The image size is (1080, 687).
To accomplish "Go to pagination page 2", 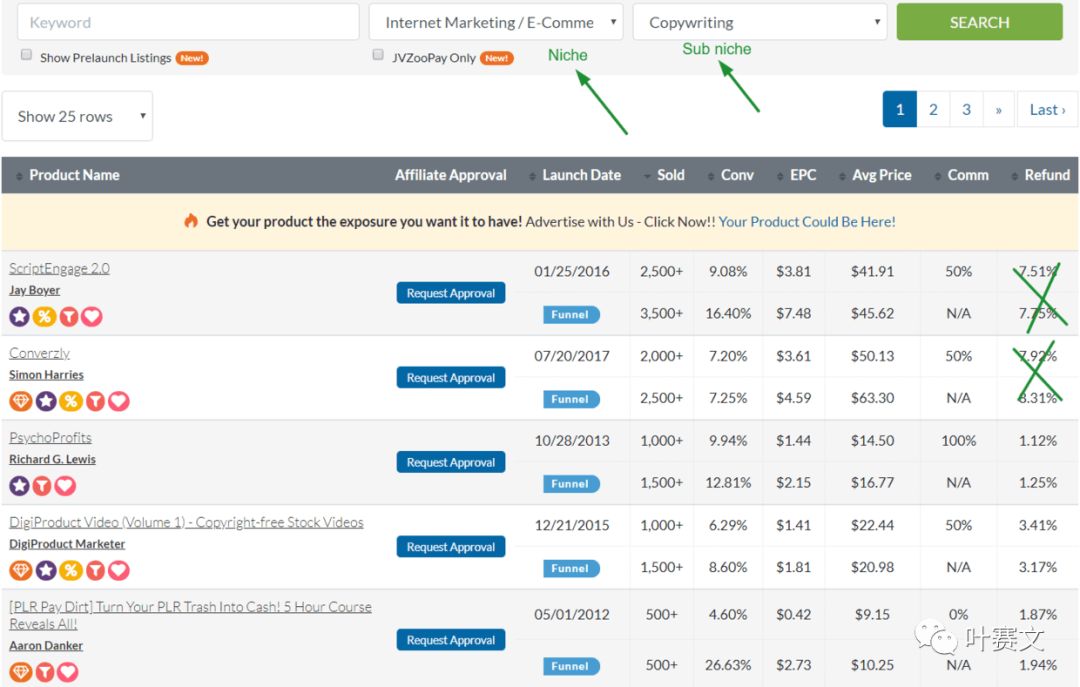I will (x=933, y=109).
